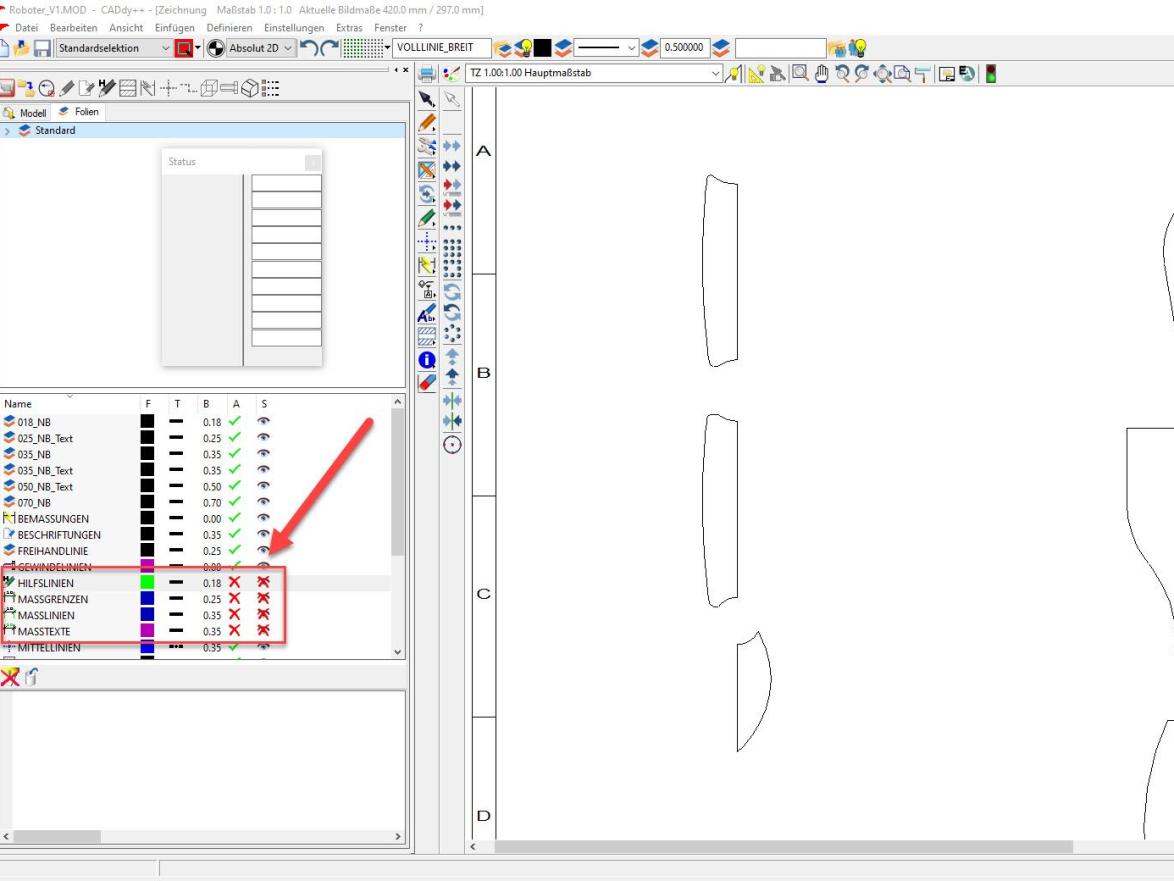Click the blue info icon
The height and width of the screenshot is (881, 1174).
[427, 360]
